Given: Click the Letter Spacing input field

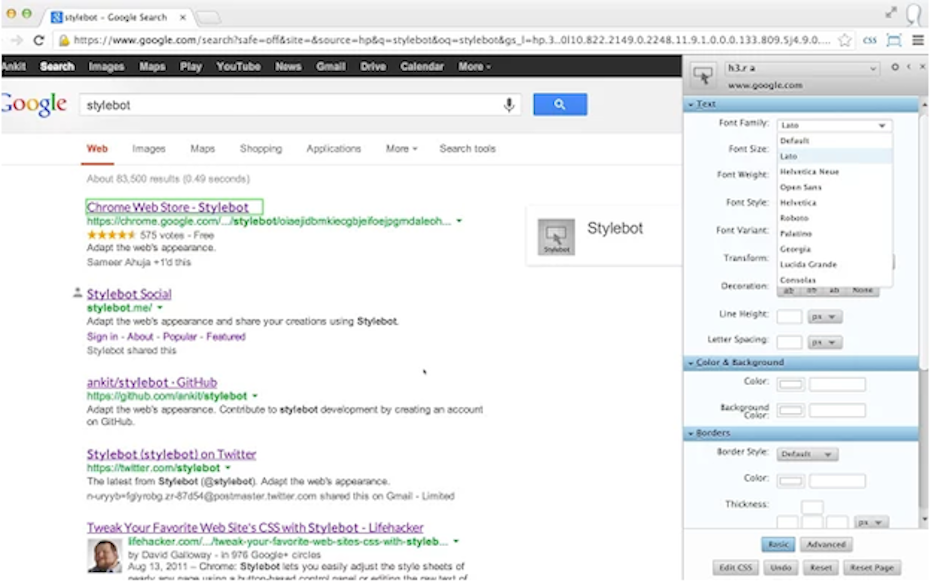Looking at the screenshot, I should [x=789, y=342].
